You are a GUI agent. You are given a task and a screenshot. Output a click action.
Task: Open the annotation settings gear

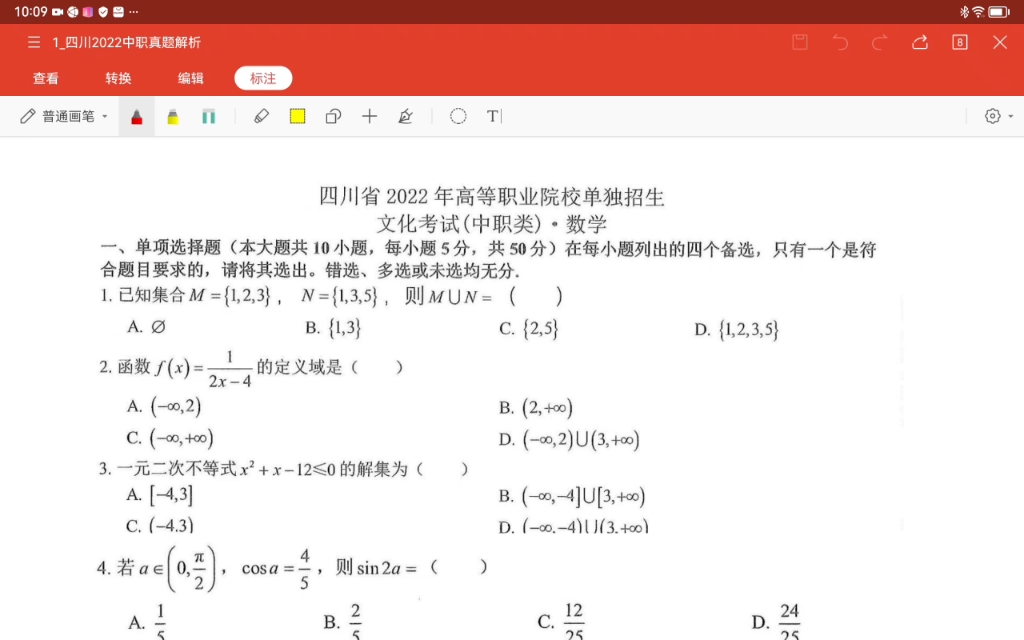(990, 116)
